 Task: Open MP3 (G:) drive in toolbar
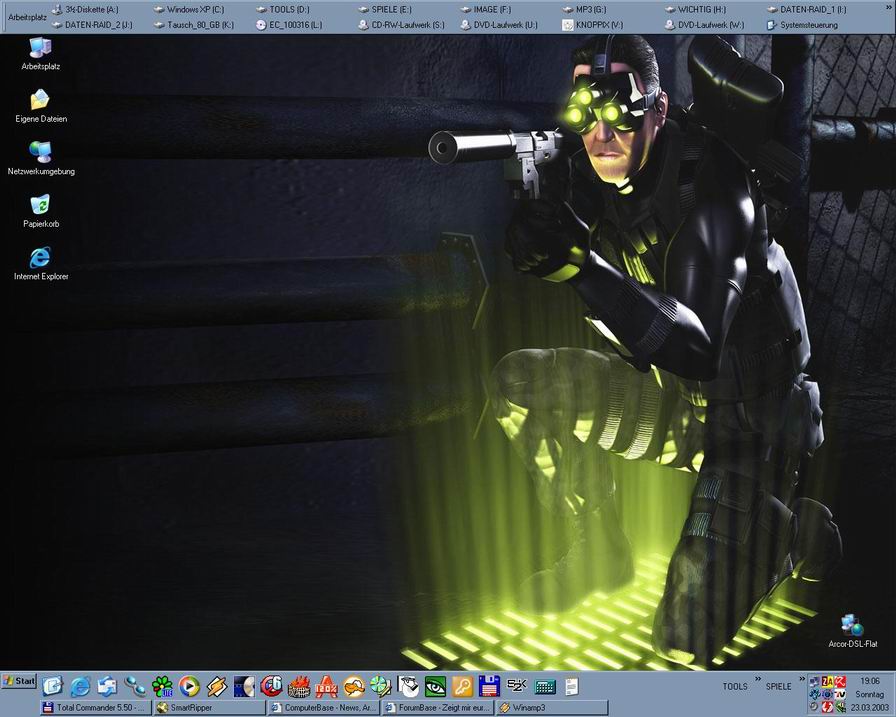[585, 9]
